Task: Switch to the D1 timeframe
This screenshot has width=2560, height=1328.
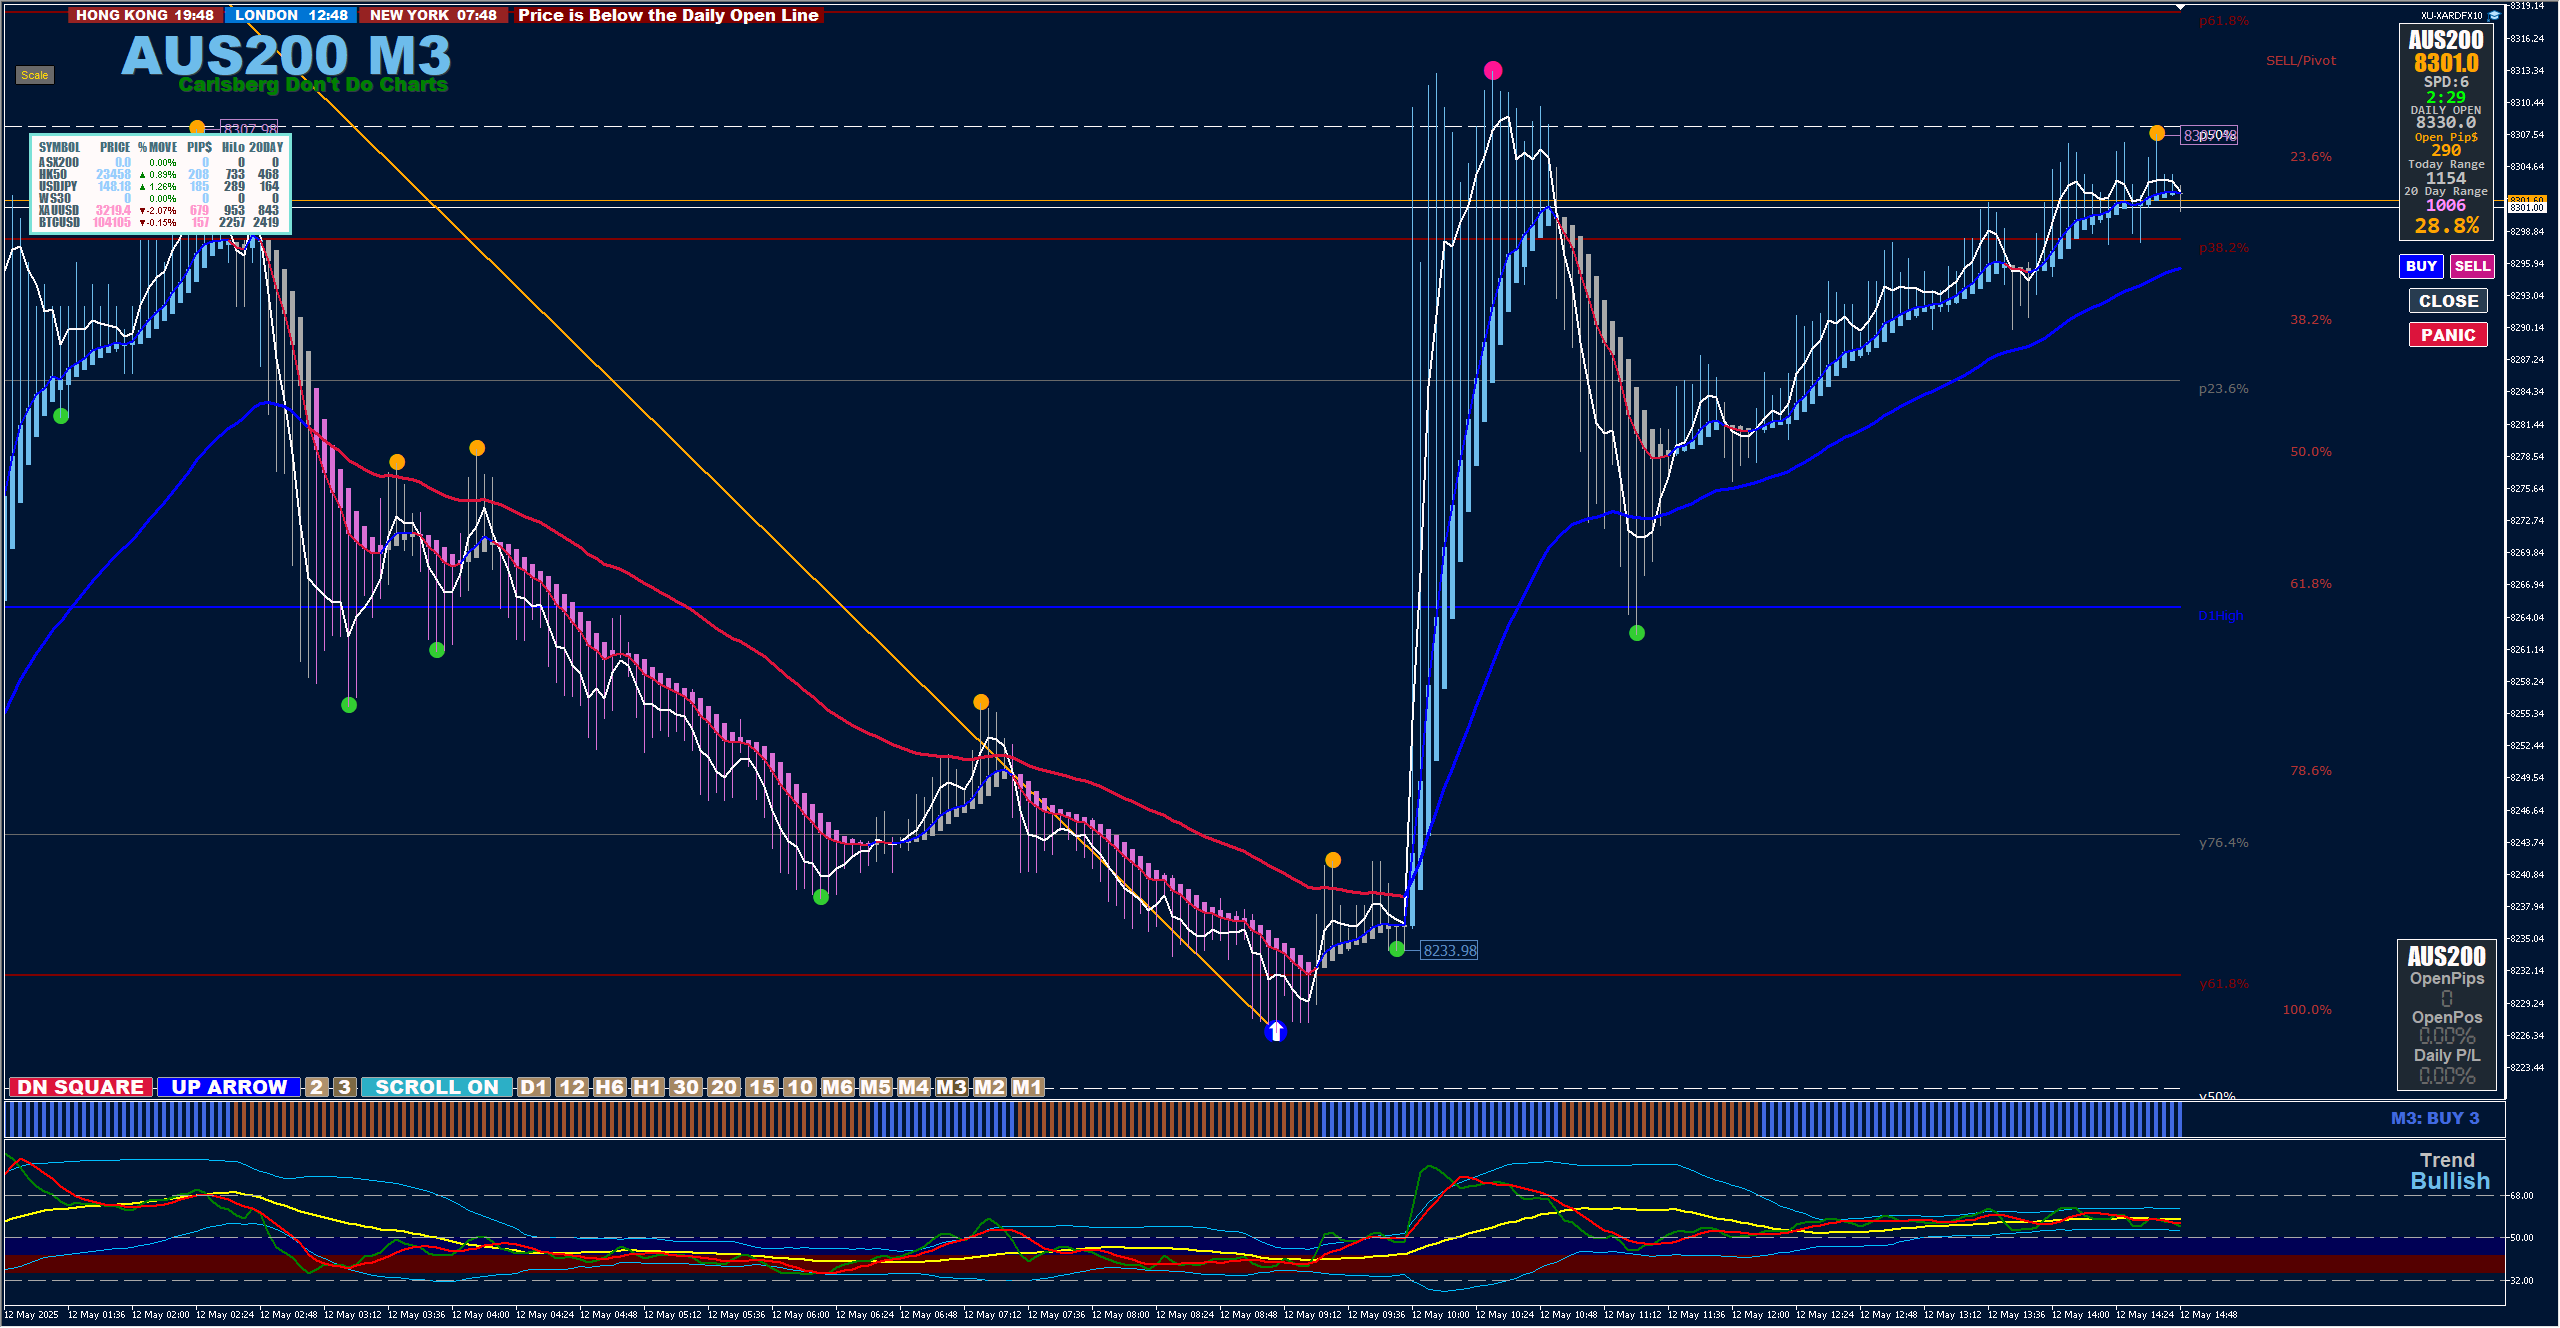Action: click(534, 1087)
